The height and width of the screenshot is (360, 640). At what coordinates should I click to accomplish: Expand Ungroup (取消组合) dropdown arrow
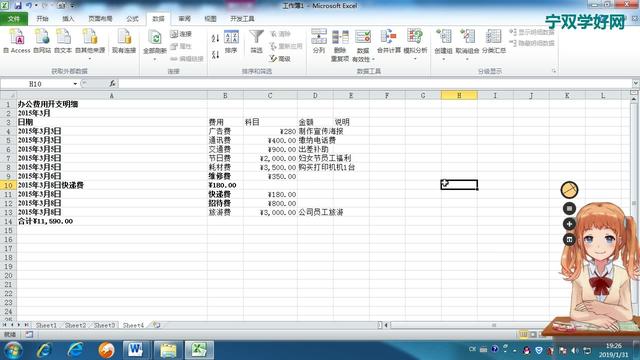(x=467, y=59)
